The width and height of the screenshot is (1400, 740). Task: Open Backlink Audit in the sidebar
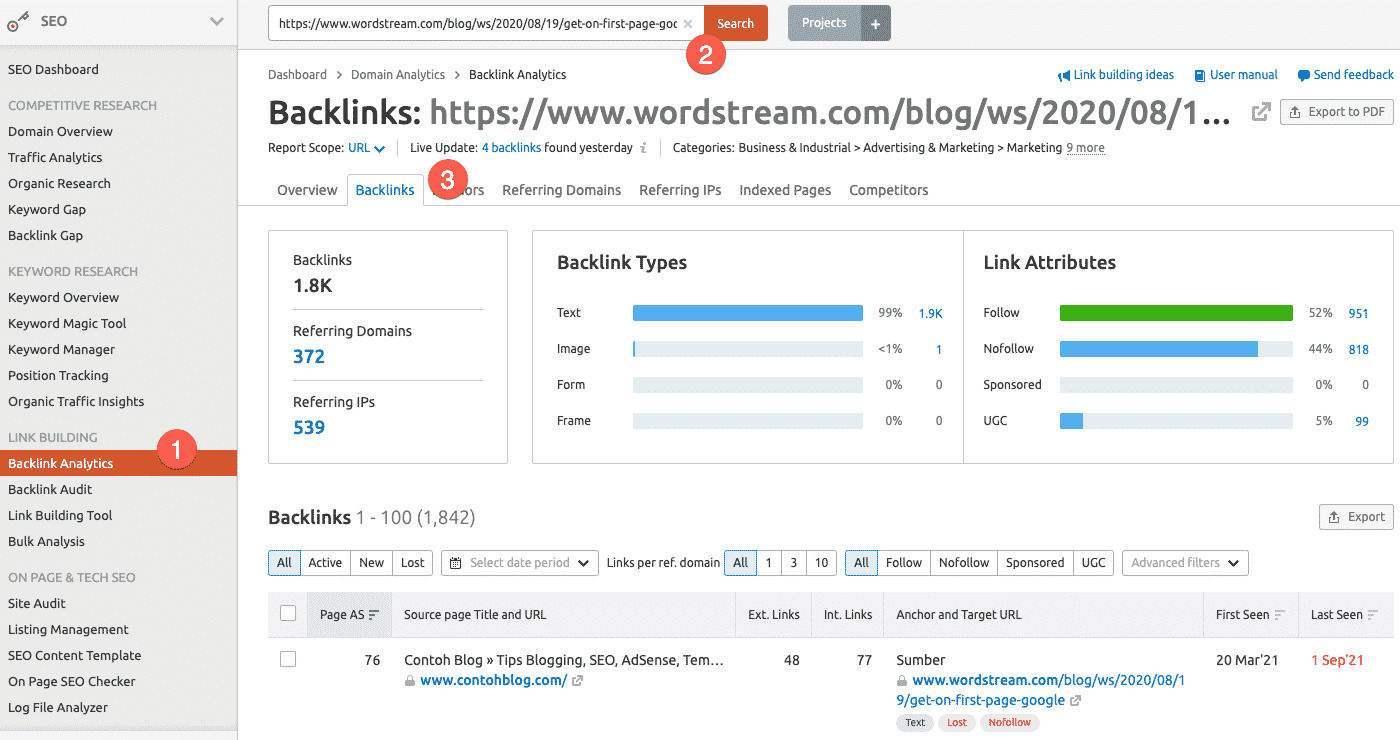click(x=50, y=490)
